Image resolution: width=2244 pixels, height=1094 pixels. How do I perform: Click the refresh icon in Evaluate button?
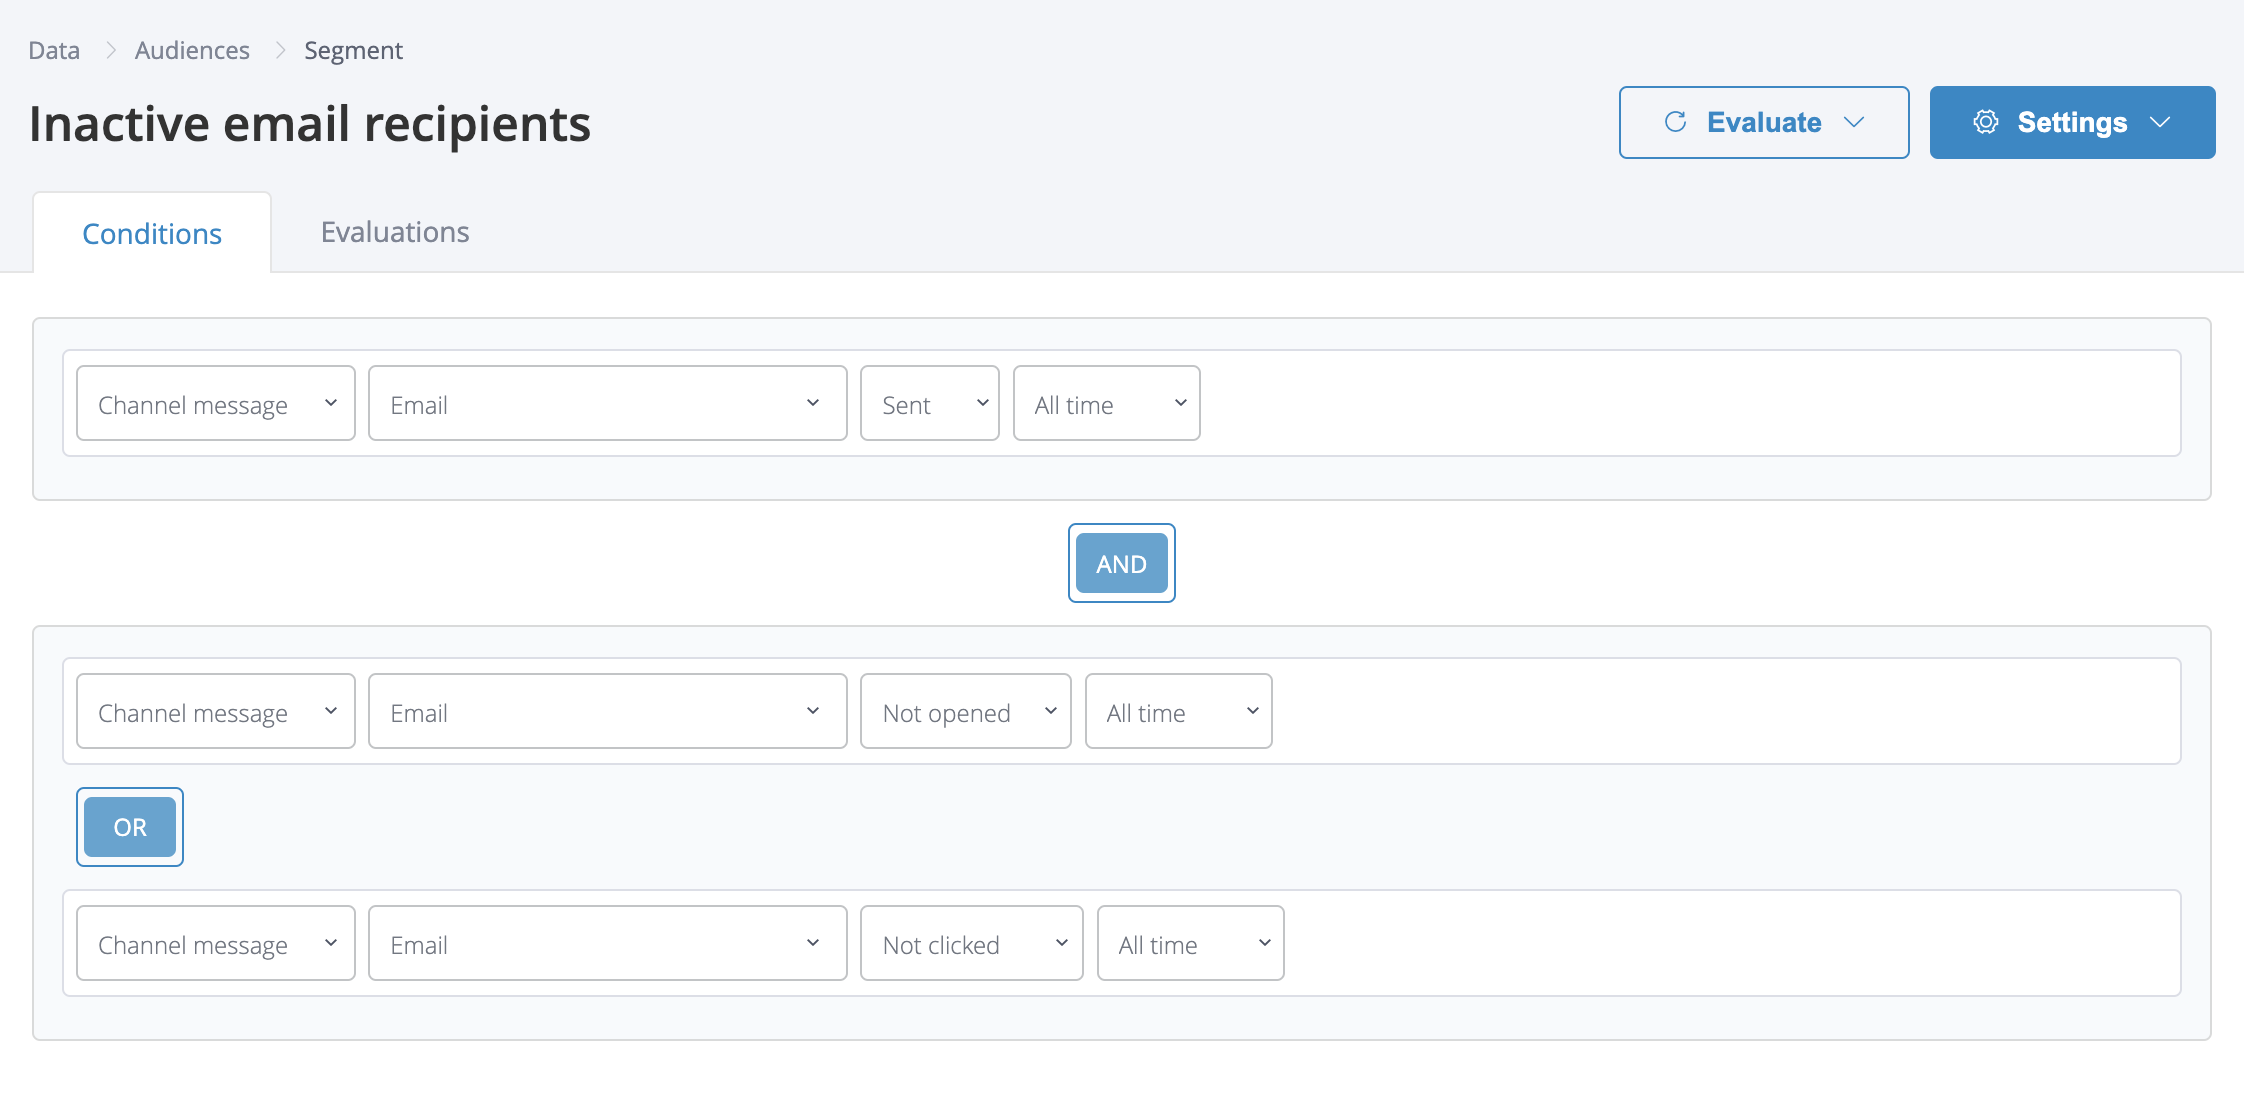1675,122
